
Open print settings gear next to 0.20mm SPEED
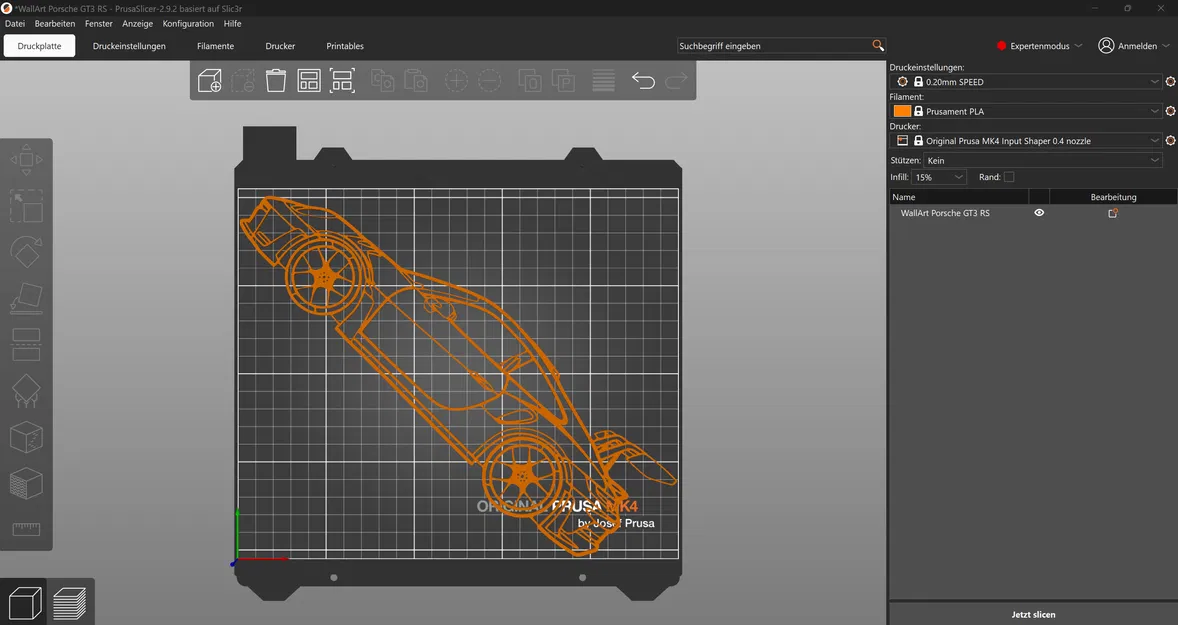1170,81
